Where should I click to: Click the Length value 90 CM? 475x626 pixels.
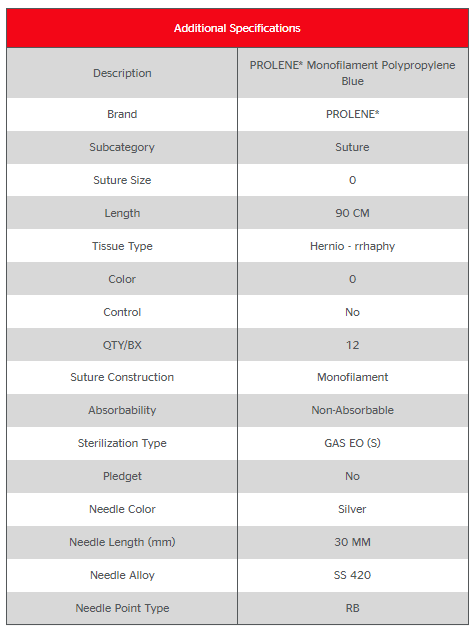click(352, 213)
